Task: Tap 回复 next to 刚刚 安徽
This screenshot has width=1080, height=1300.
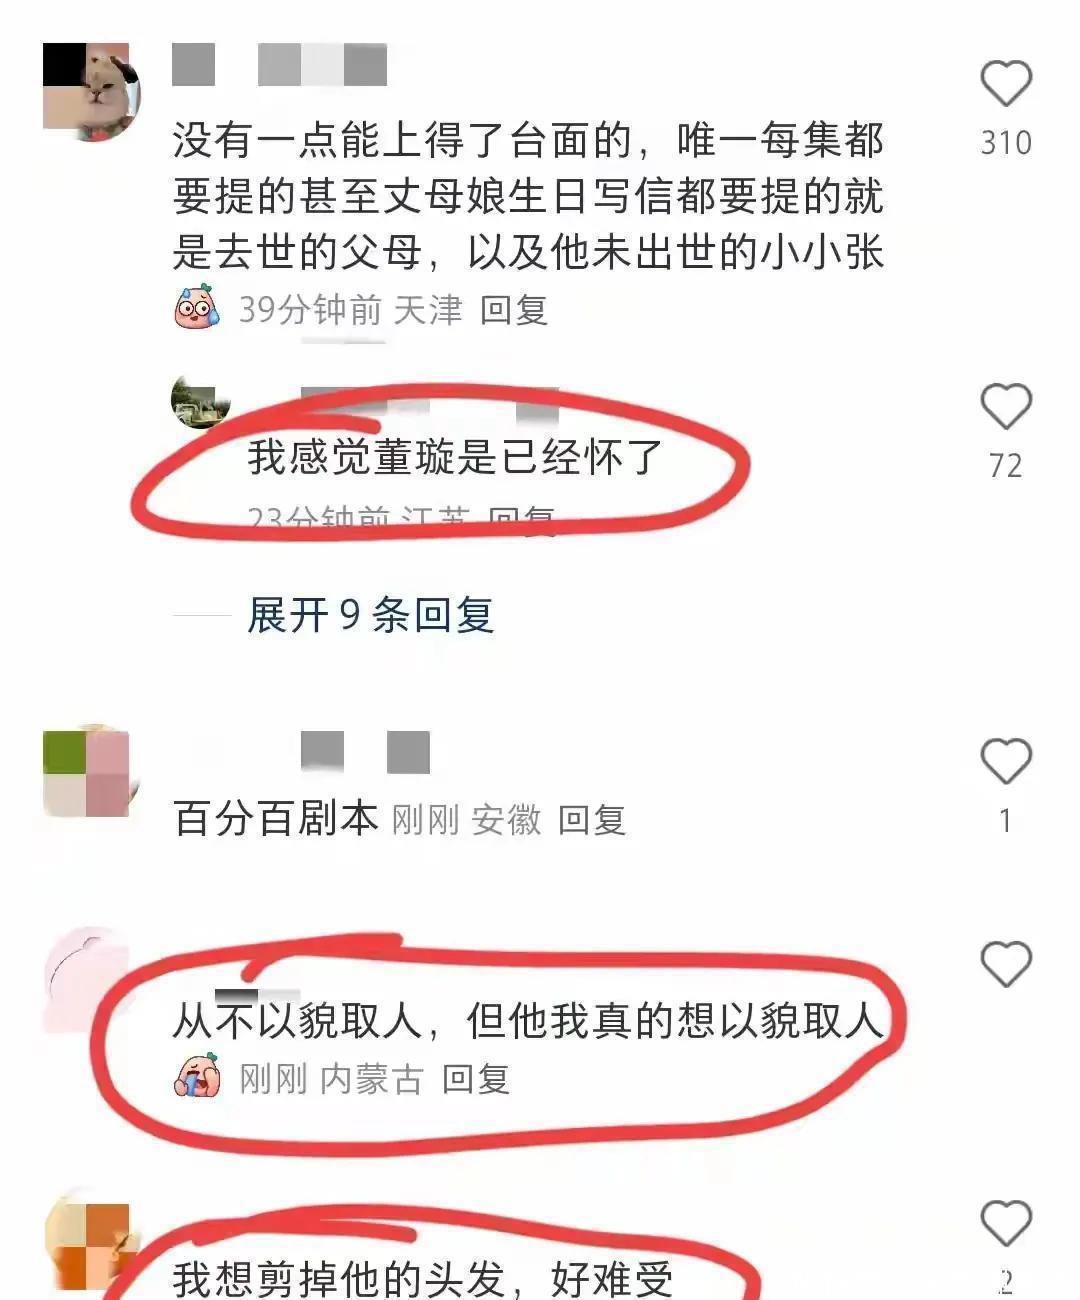Action: pyautogui.click(x=591, y=821)
